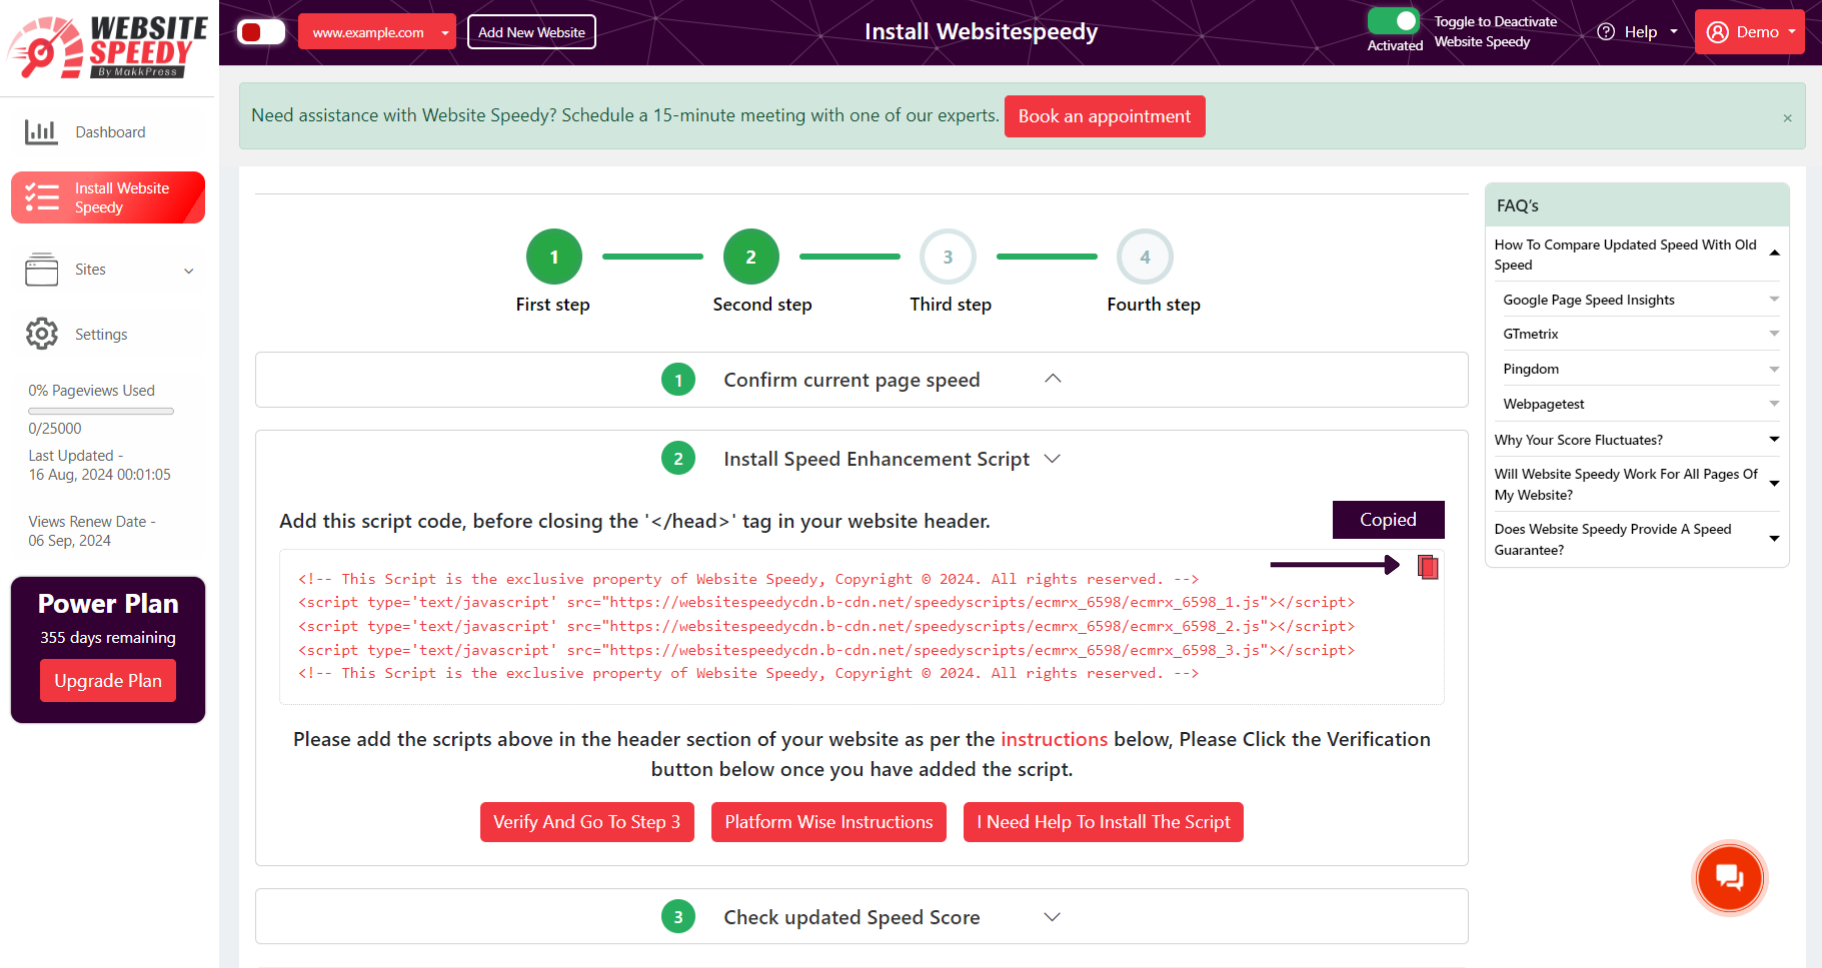This screenshot has height=968, width=1822.
Task: Open the live chat bubble icon
Action: (x=1729, y=878)
